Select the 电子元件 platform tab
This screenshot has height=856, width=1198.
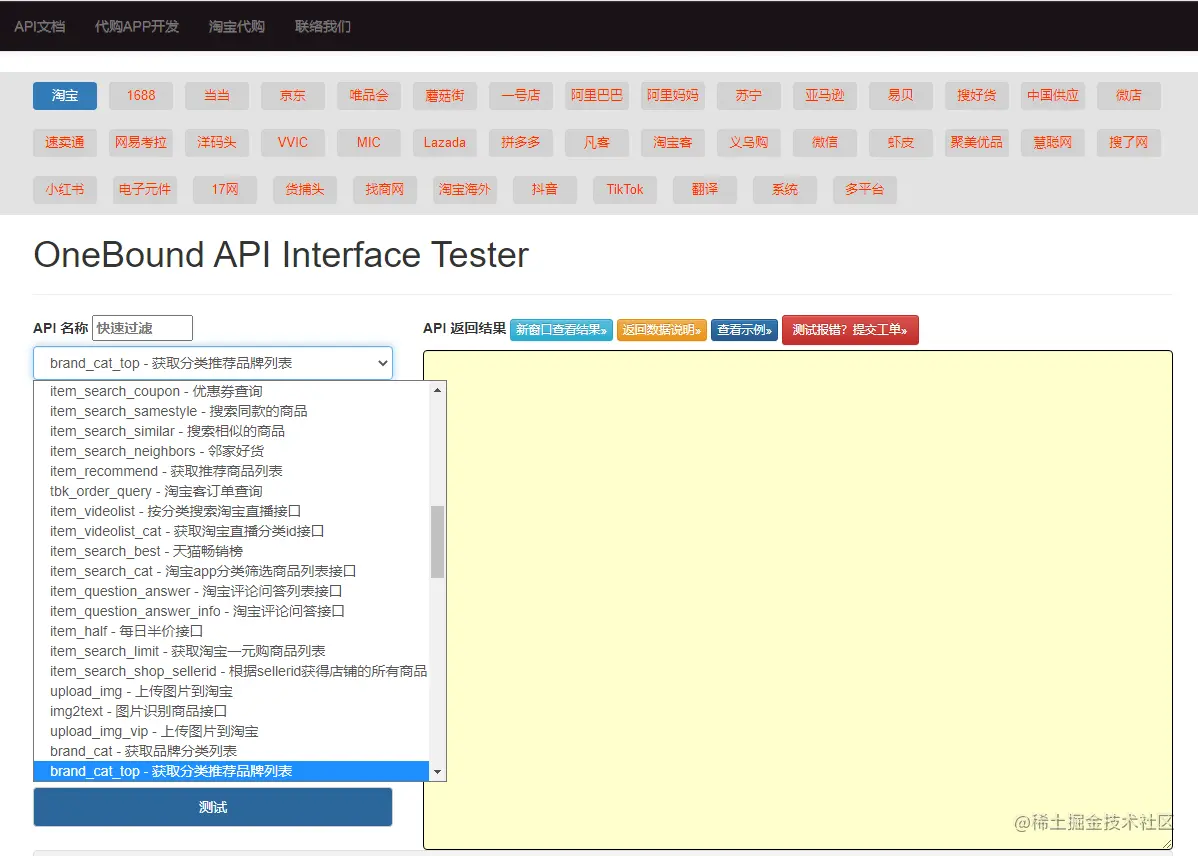coord(145,190)
